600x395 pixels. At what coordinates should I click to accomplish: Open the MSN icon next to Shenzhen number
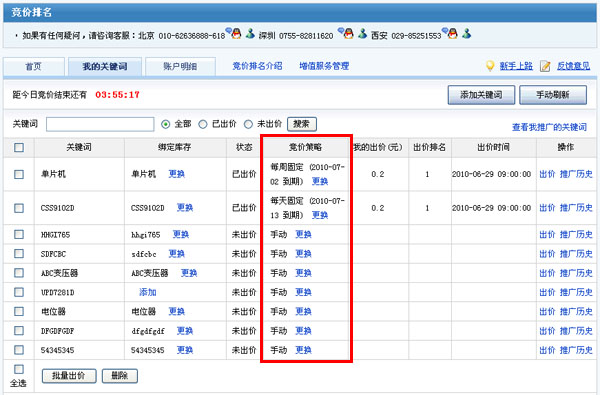[x=362, y=34]
